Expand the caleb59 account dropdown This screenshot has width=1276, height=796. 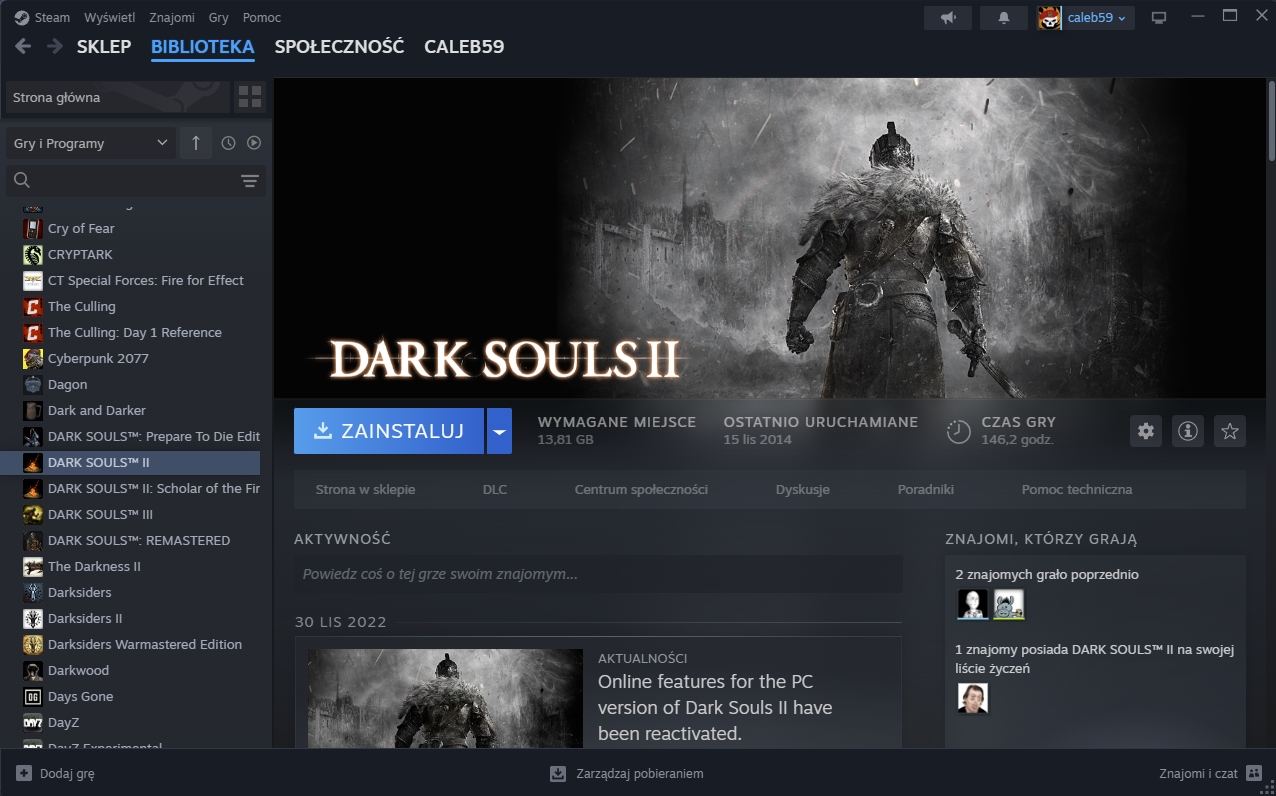[x=1097, y=17]
